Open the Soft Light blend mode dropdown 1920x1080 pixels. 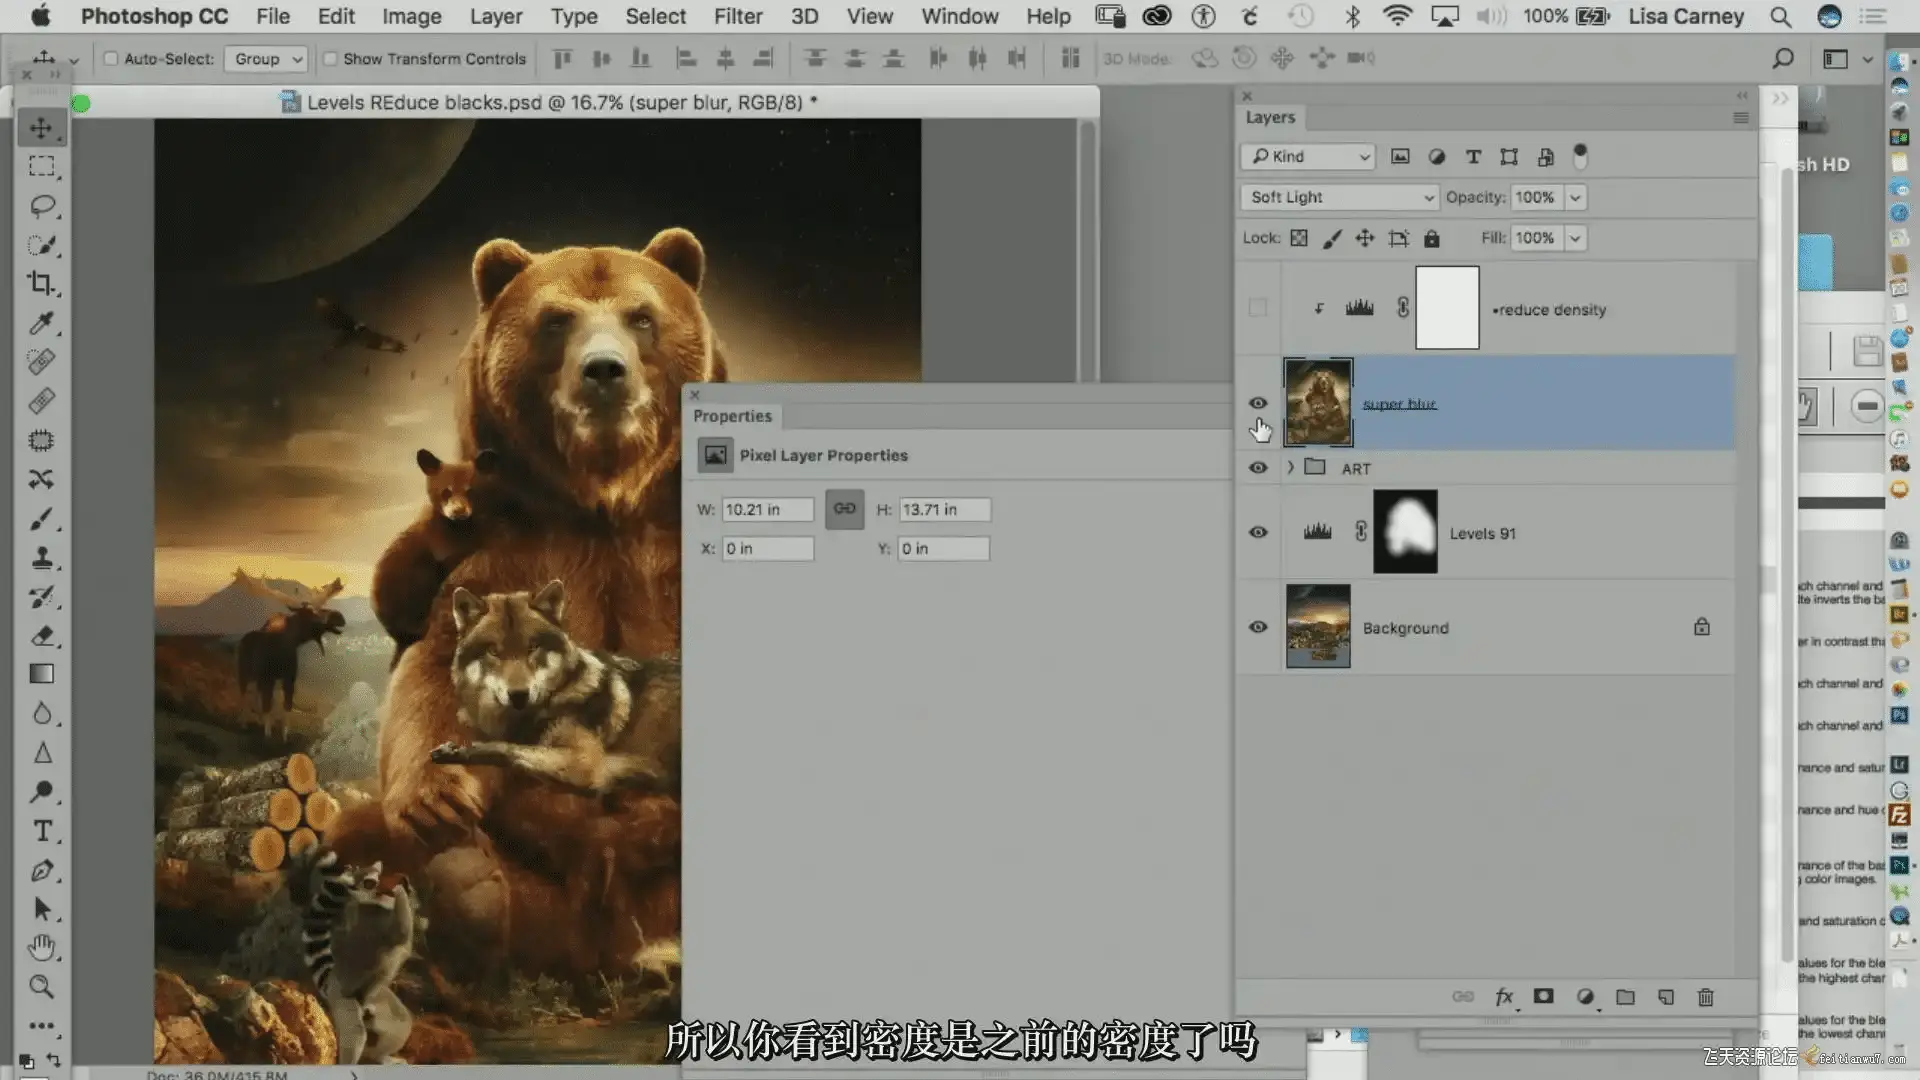(x=1339, y=197)
